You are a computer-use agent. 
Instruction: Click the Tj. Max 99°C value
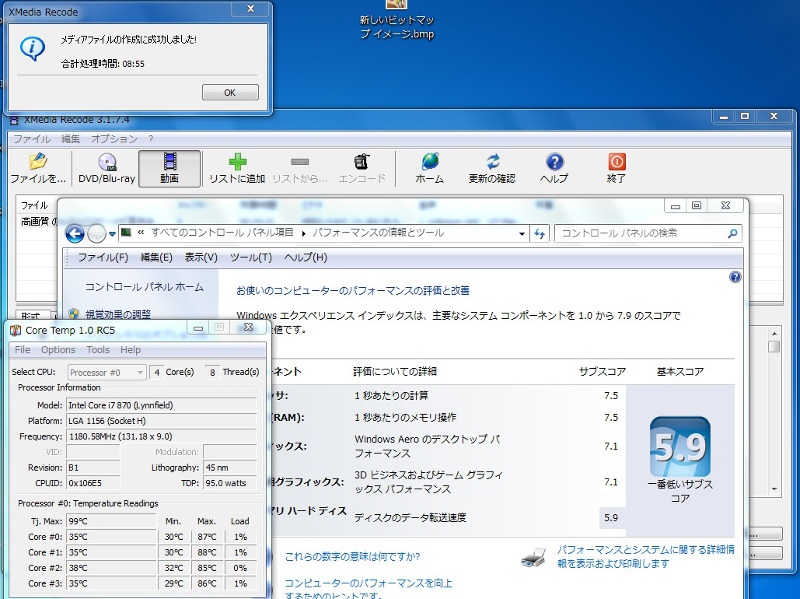pos(111,521)
